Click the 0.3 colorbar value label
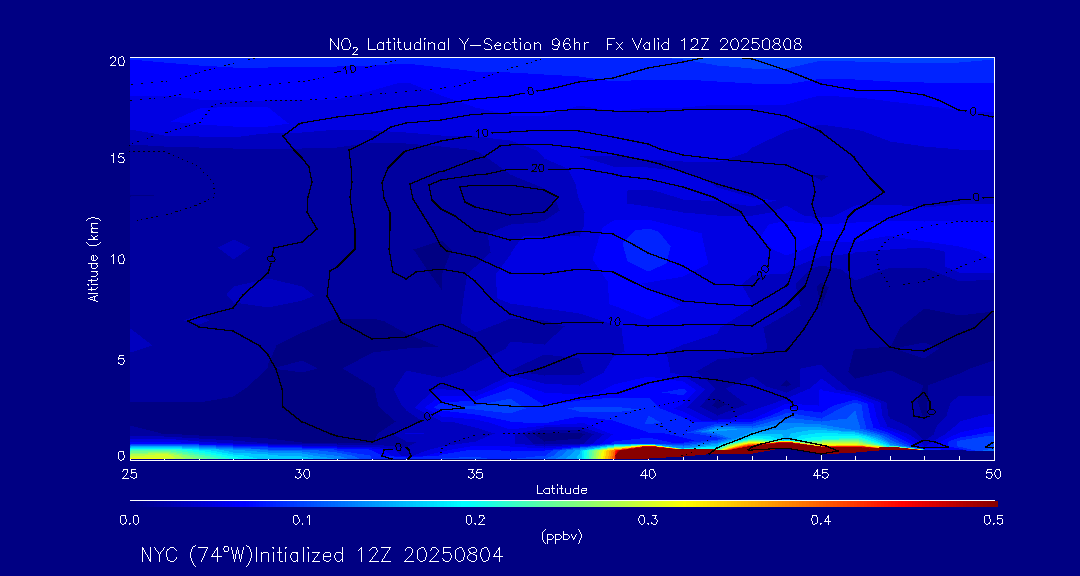Image resolution: width=1080 pixels, height=576 pixels. point(648,520)
